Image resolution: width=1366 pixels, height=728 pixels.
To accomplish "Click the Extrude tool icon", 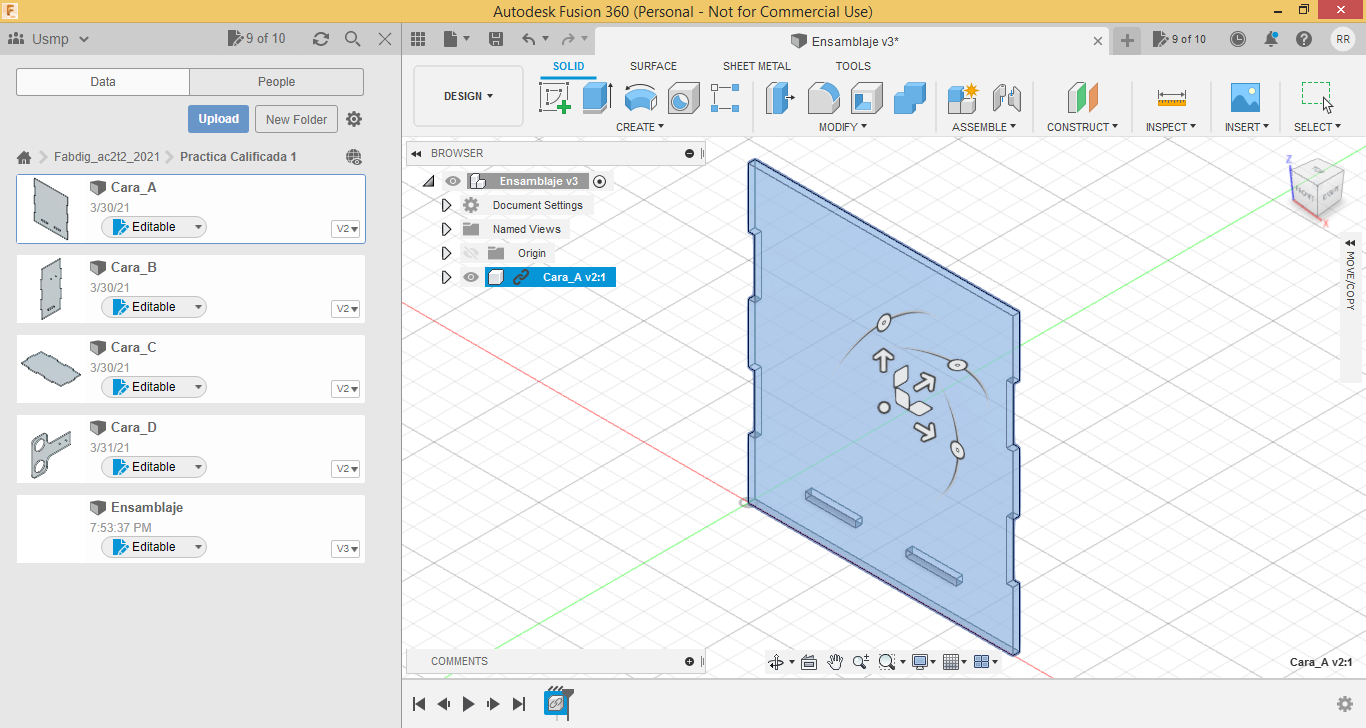I will point(597,98).
